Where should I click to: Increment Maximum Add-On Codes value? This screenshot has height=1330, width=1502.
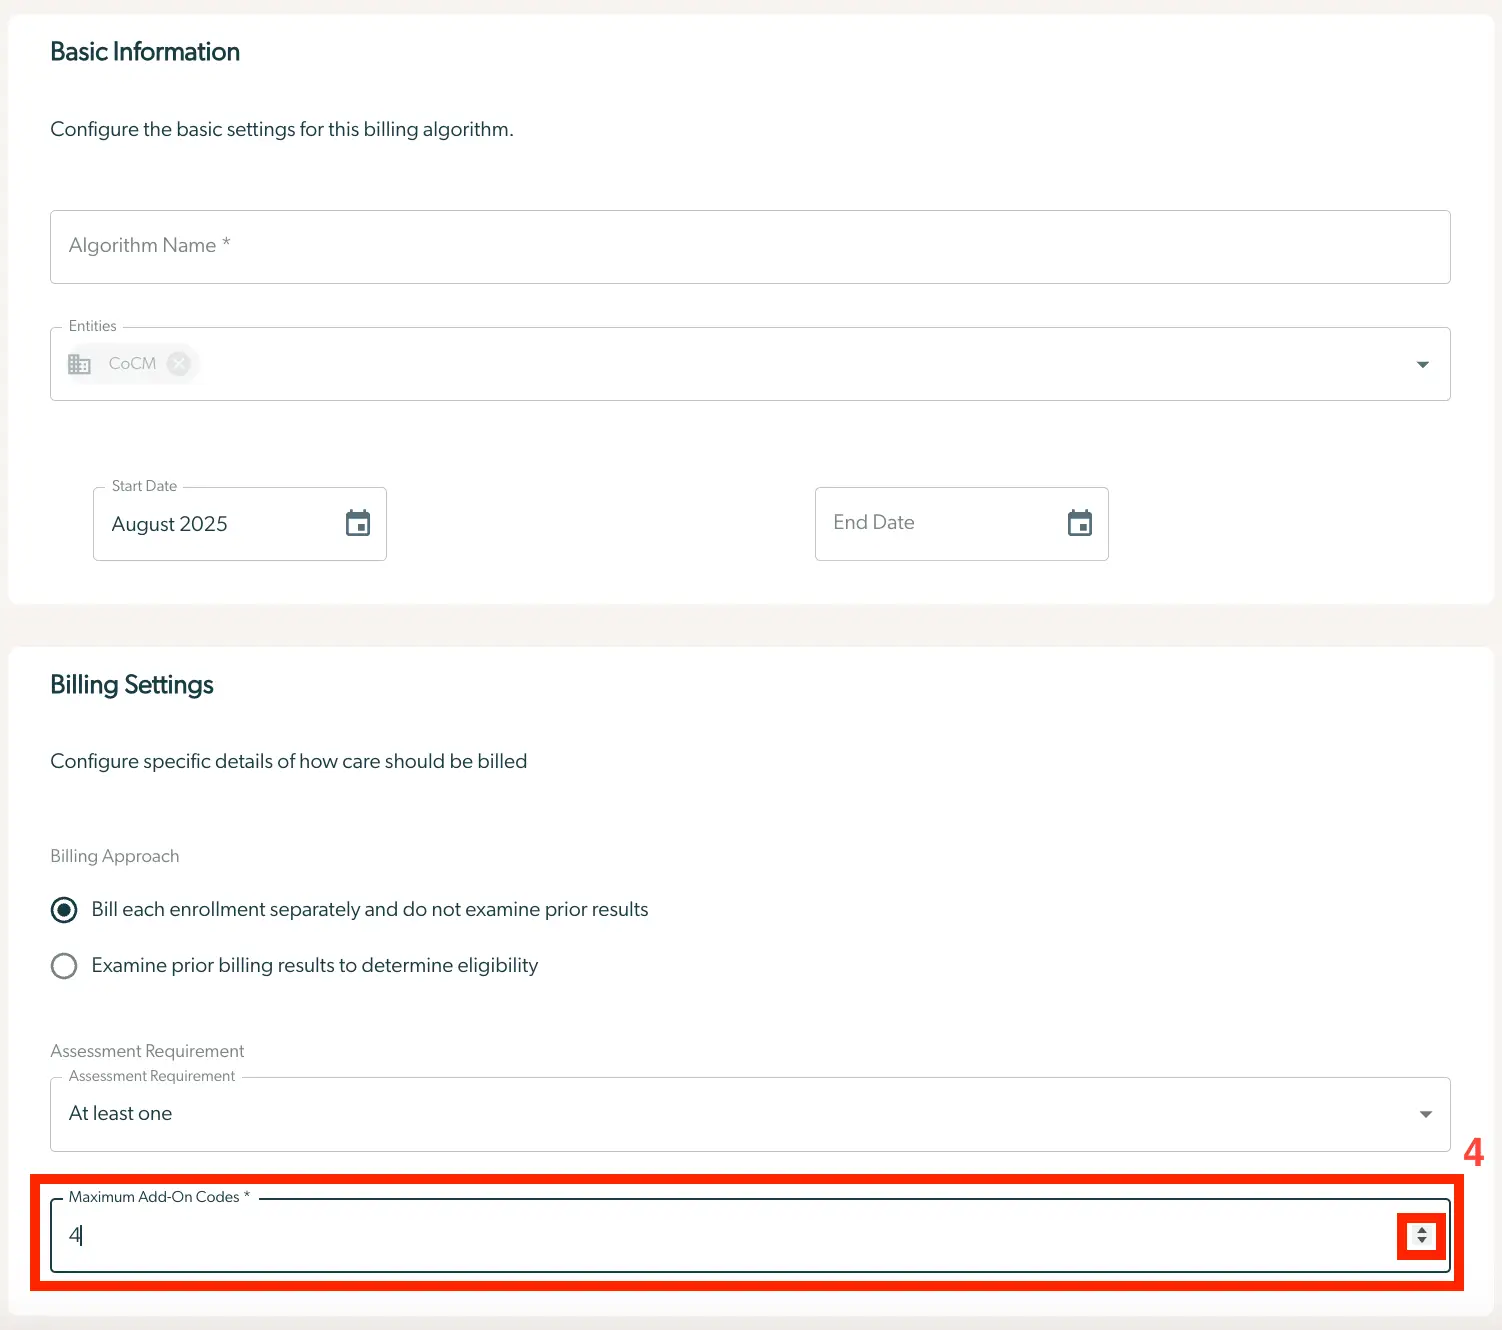[x=1421, y=1229]
